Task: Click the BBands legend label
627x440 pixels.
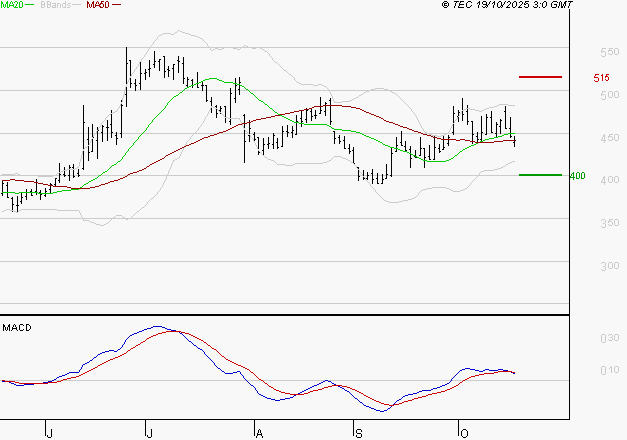Action: [56, 5]
